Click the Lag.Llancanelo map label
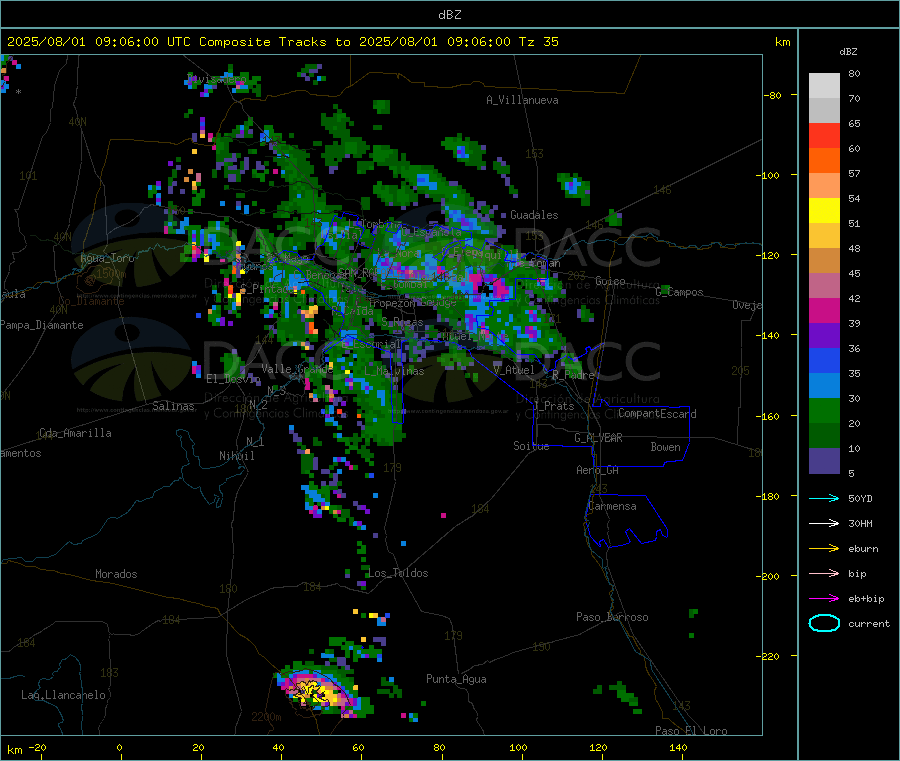The height and width of the screenshot is (761, 900). tap(63, 695)
